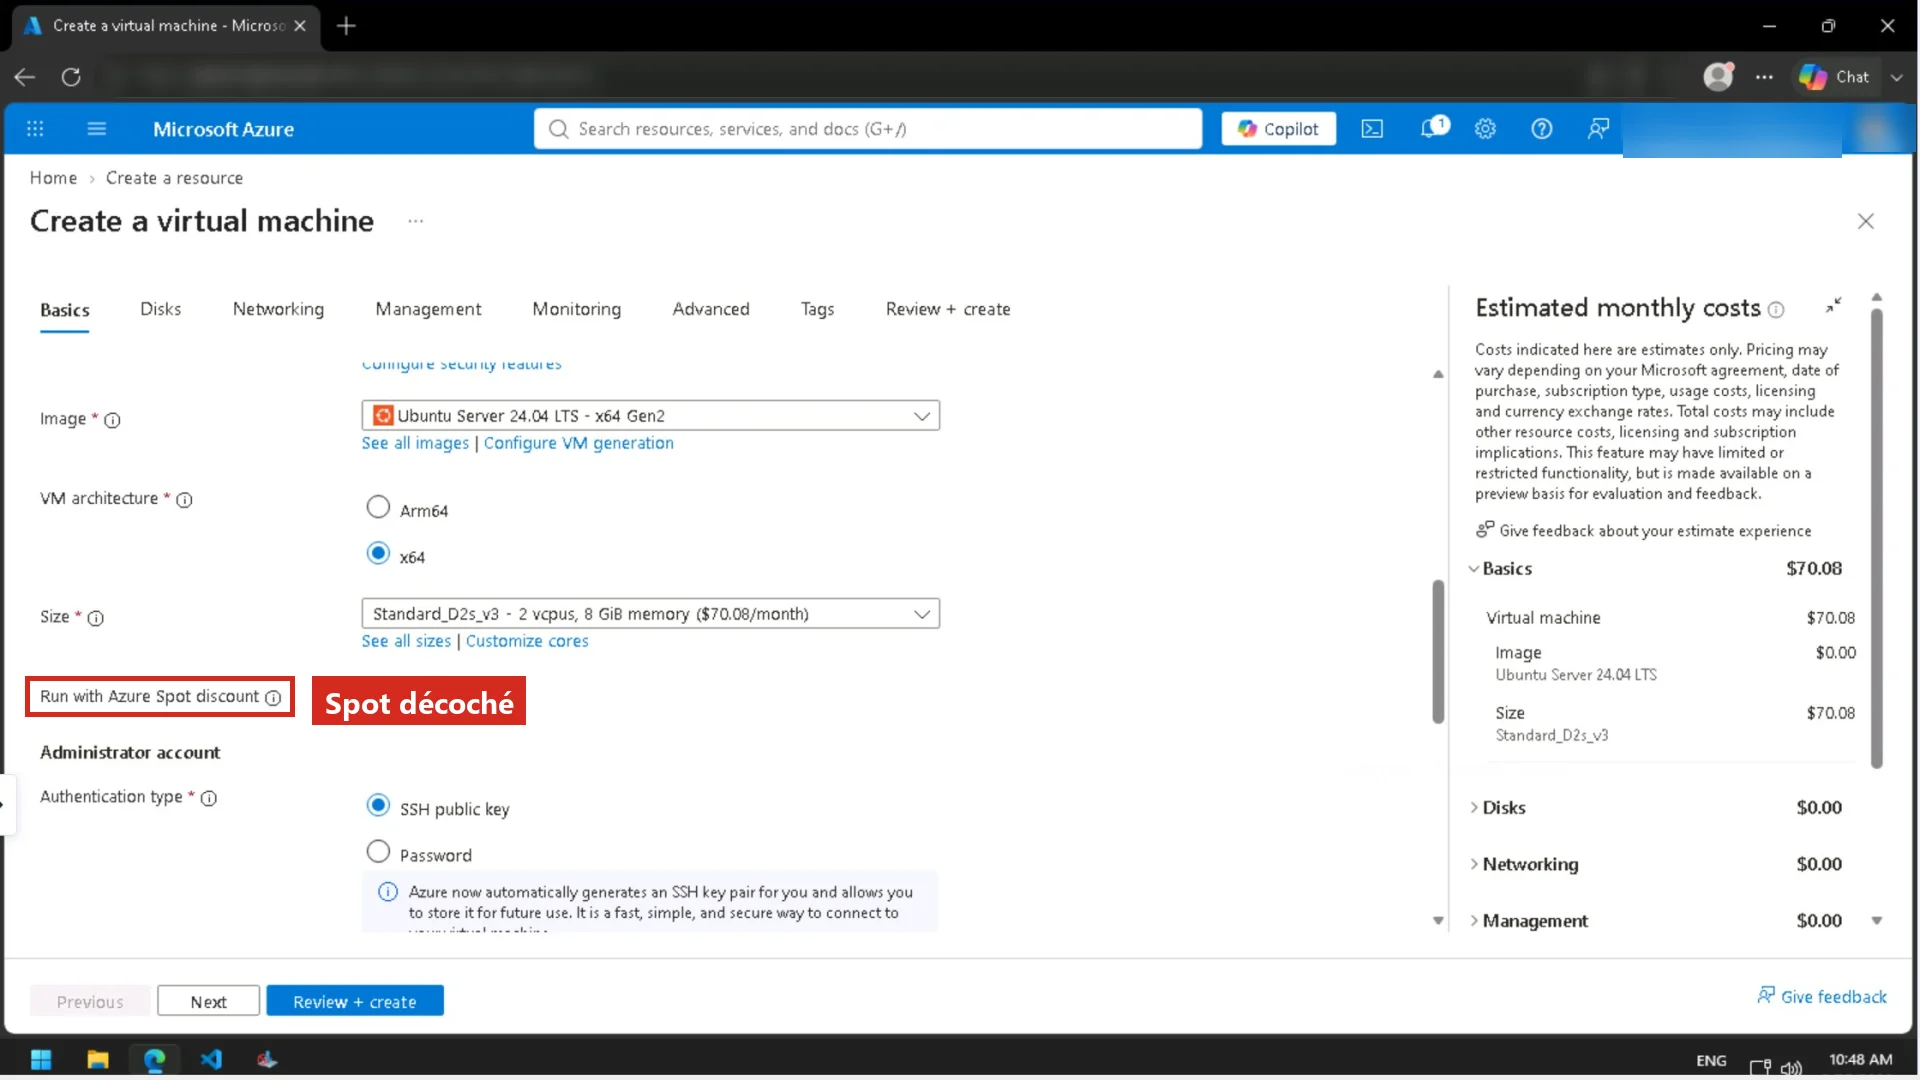Open the browser profile avatar
Image resolution: width=1920 pixels, height=1080 pixels.
point(1718,76)
